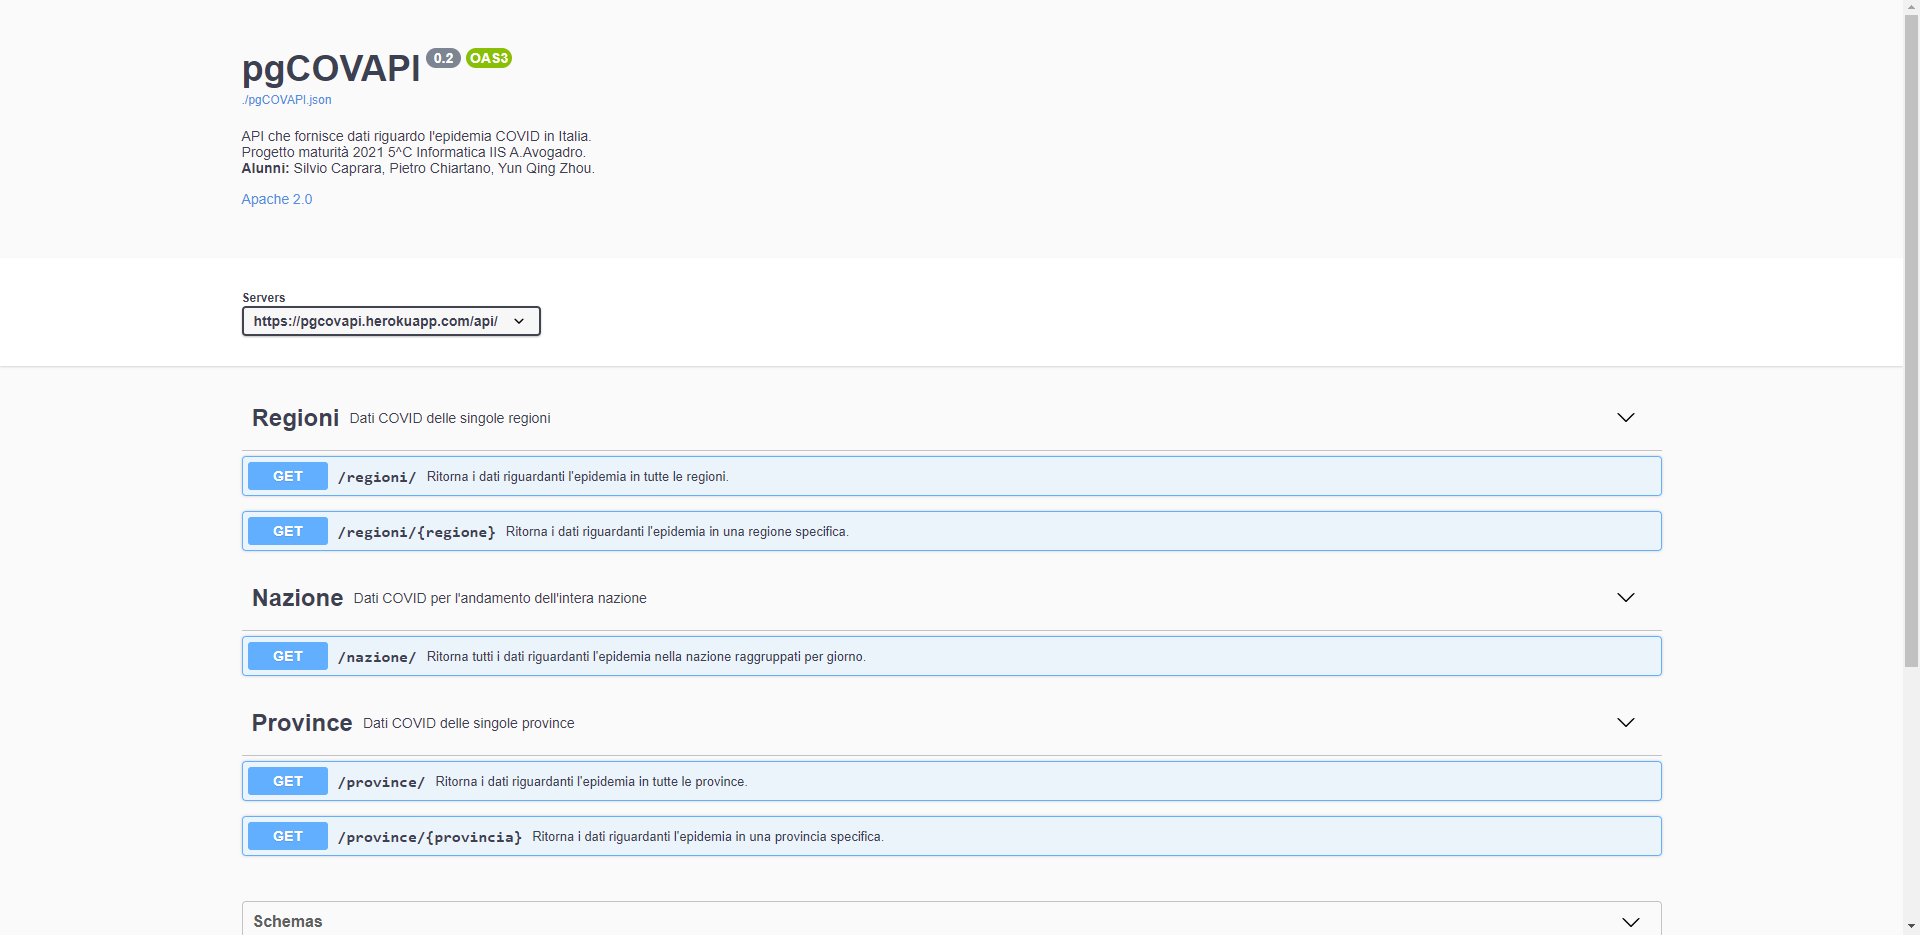Image resolution: width=1920 pixels, height=935 pixels.
Task: Click 'Dati COVID delle singole province' text
Action: pyautogui.click(x=469, y=723)
